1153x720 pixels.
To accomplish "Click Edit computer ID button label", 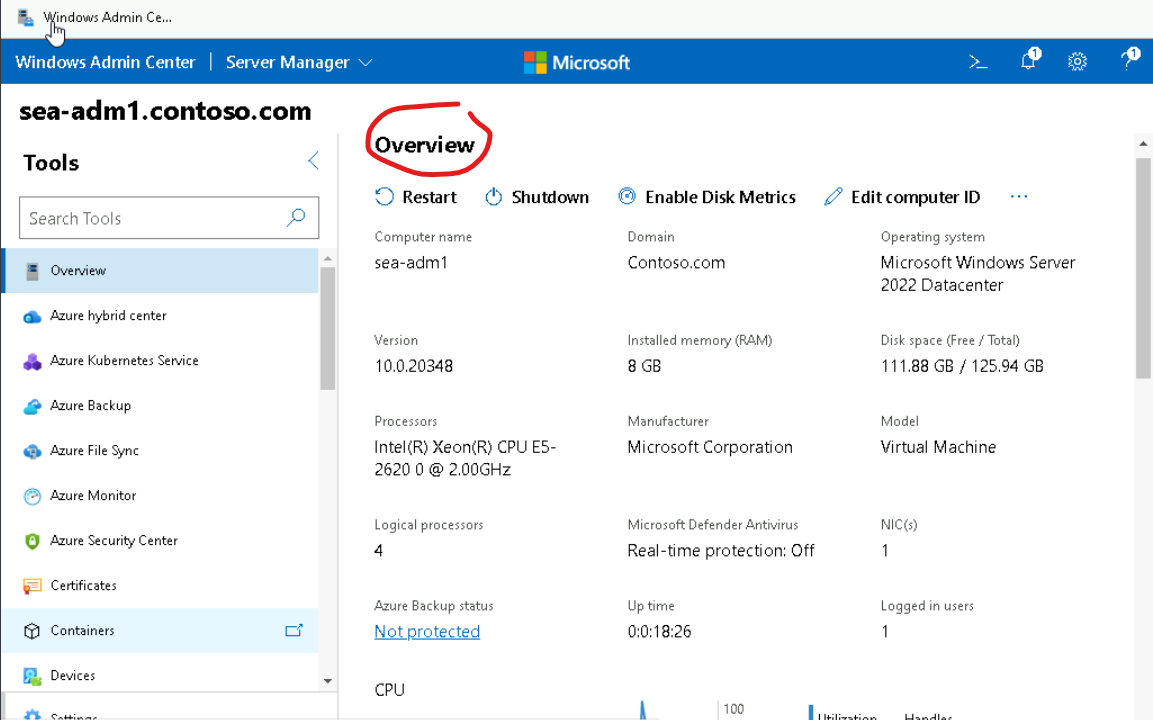I will coord(915,197).
